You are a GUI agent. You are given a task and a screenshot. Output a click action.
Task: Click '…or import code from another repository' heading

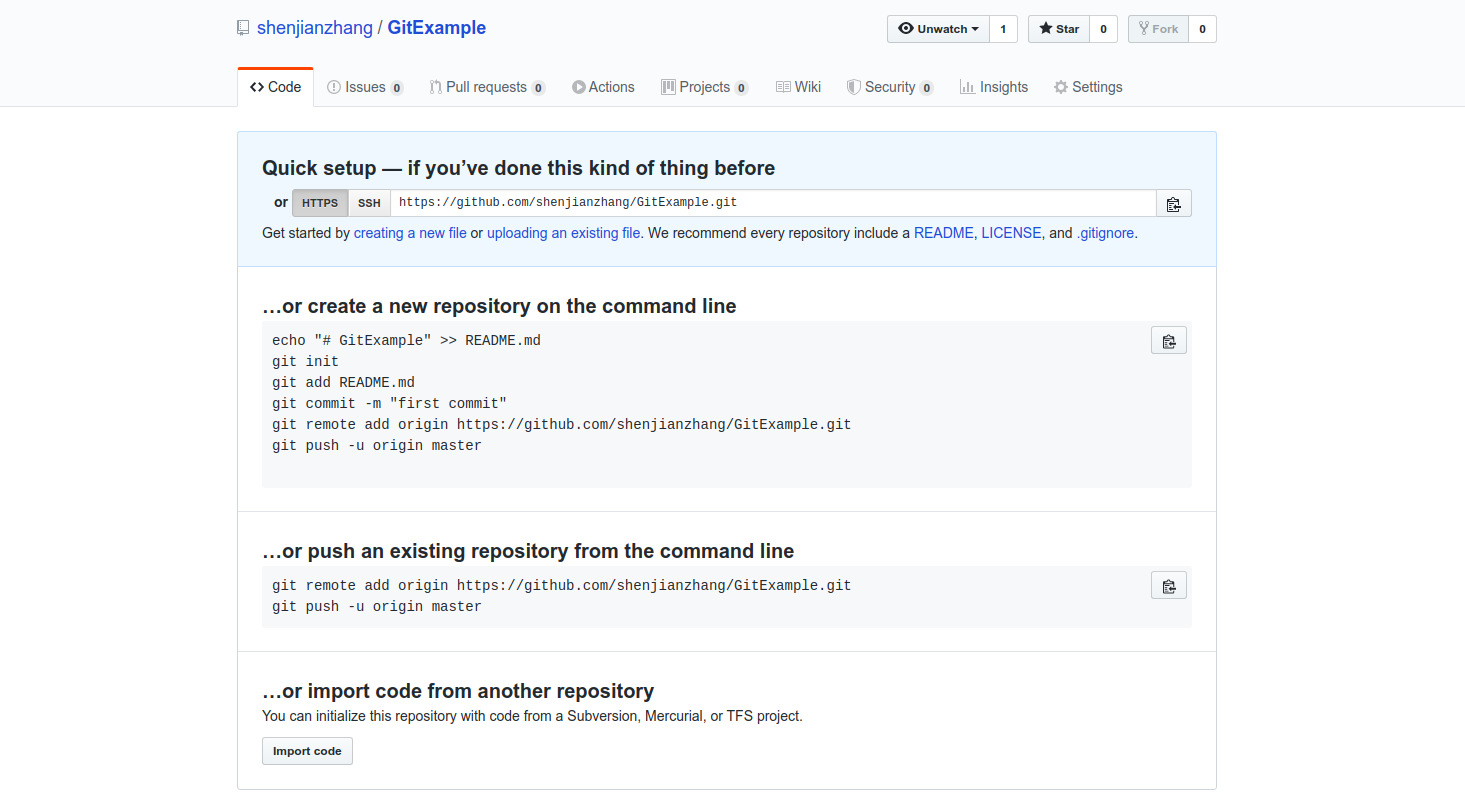[458, 691]
